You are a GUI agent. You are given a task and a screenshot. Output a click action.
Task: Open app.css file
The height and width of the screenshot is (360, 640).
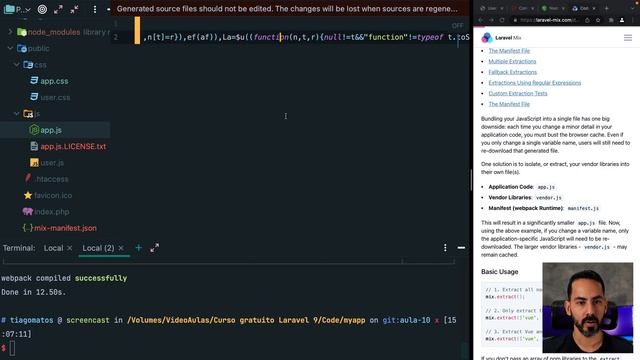pos(54,81)
